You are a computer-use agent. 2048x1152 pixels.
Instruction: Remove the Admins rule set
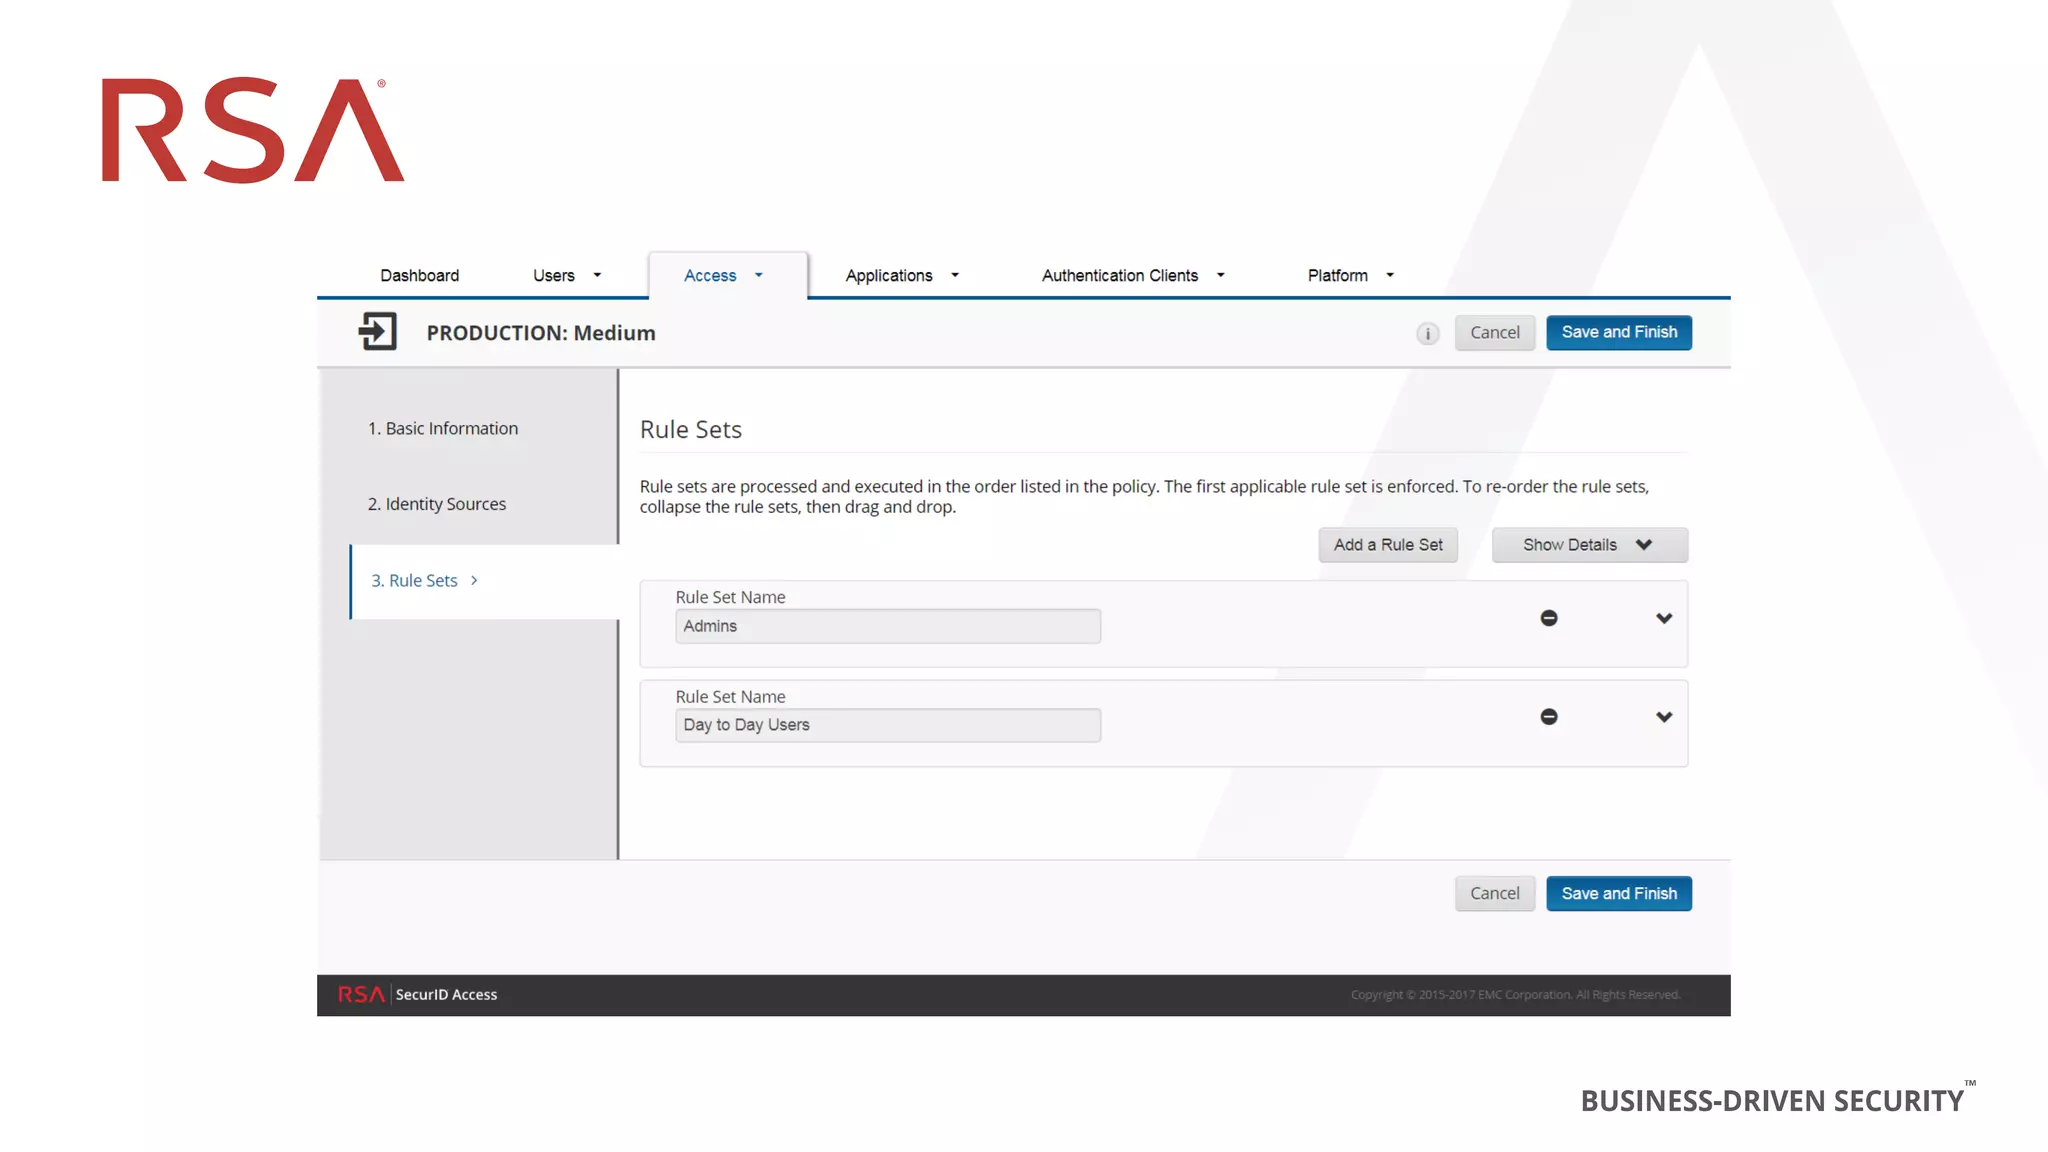tap(1549, 618)
